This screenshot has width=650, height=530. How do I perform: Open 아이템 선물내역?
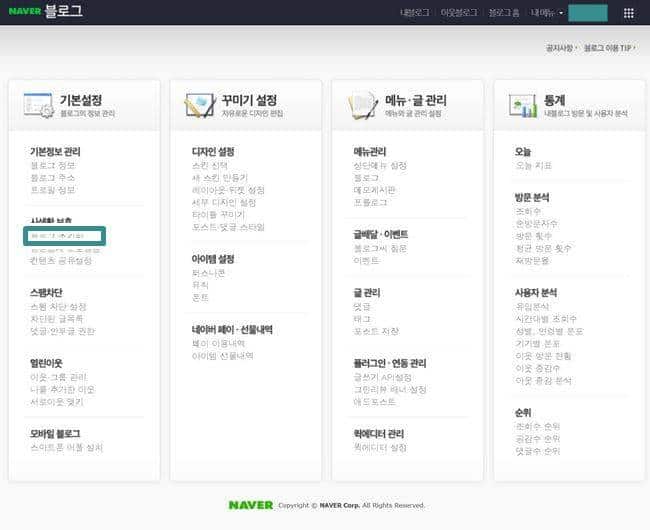pos(223,356)
